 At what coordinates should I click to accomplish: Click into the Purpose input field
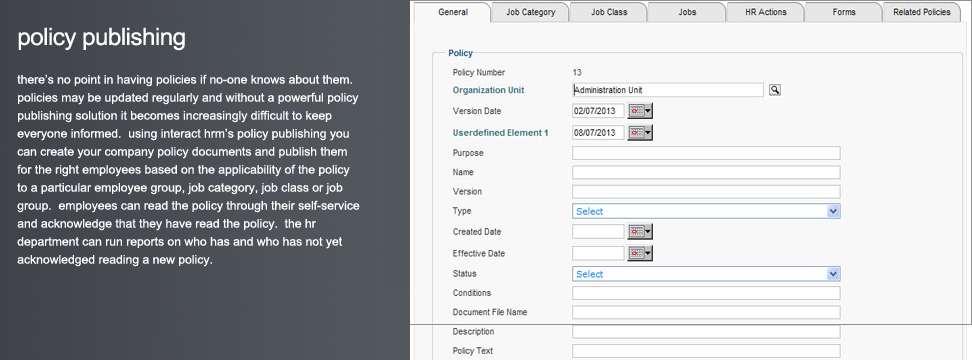(x=706, y=153)
